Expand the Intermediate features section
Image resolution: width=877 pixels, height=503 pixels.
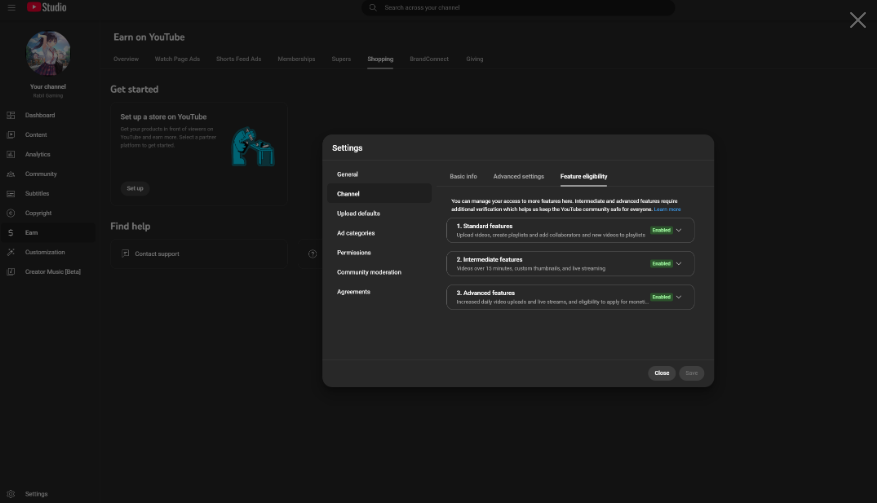pyautogui.click(x=678, y=264)
